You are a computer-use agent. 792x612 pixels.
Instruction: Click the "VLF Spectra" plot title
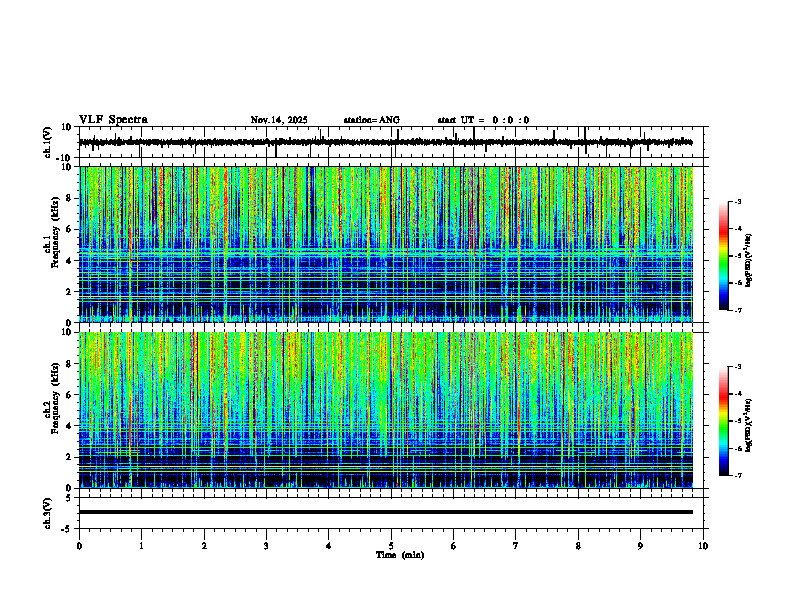pos(113,120)
